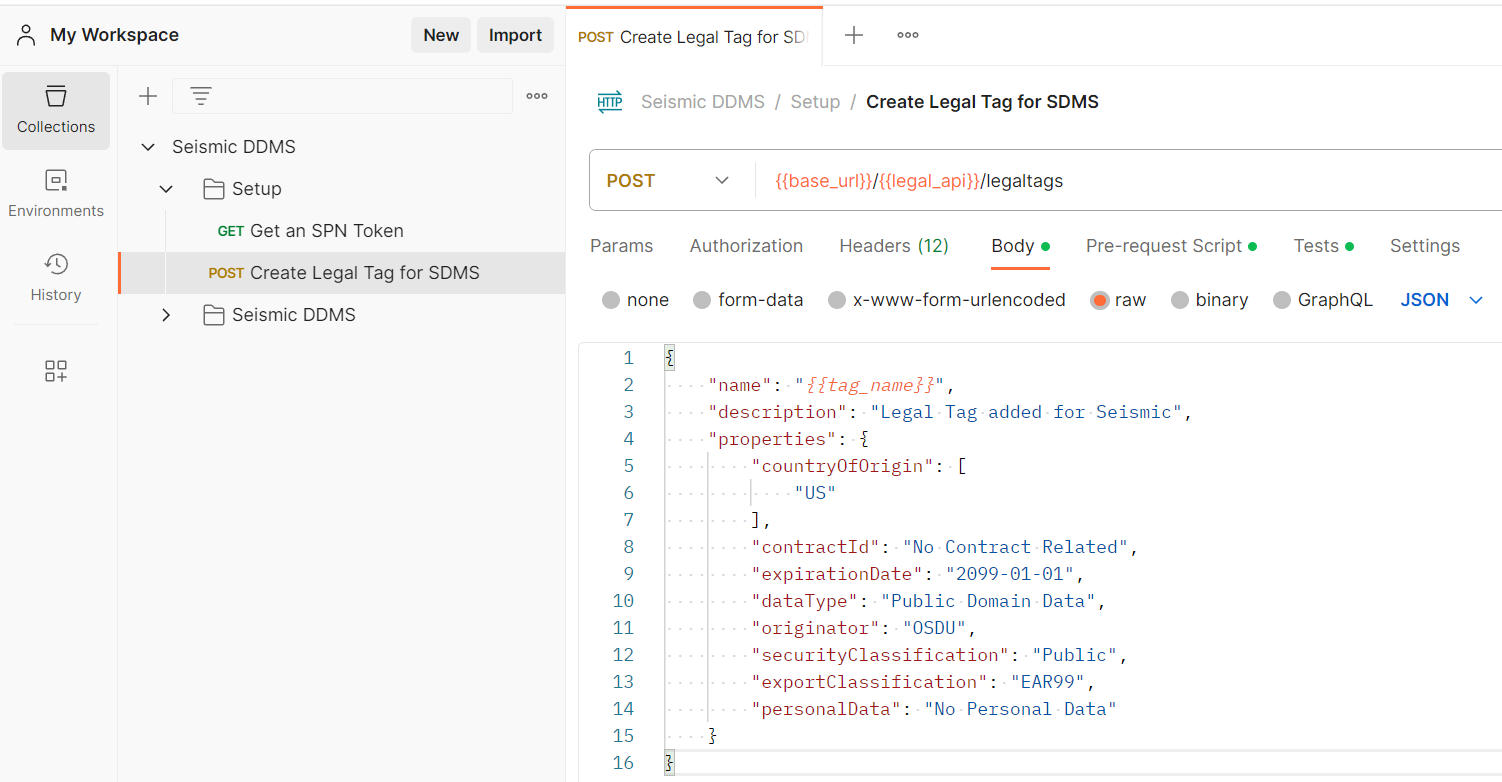Click the My Workspace user icon
The width and height of the screenshot is (1502, 782).
26,35
